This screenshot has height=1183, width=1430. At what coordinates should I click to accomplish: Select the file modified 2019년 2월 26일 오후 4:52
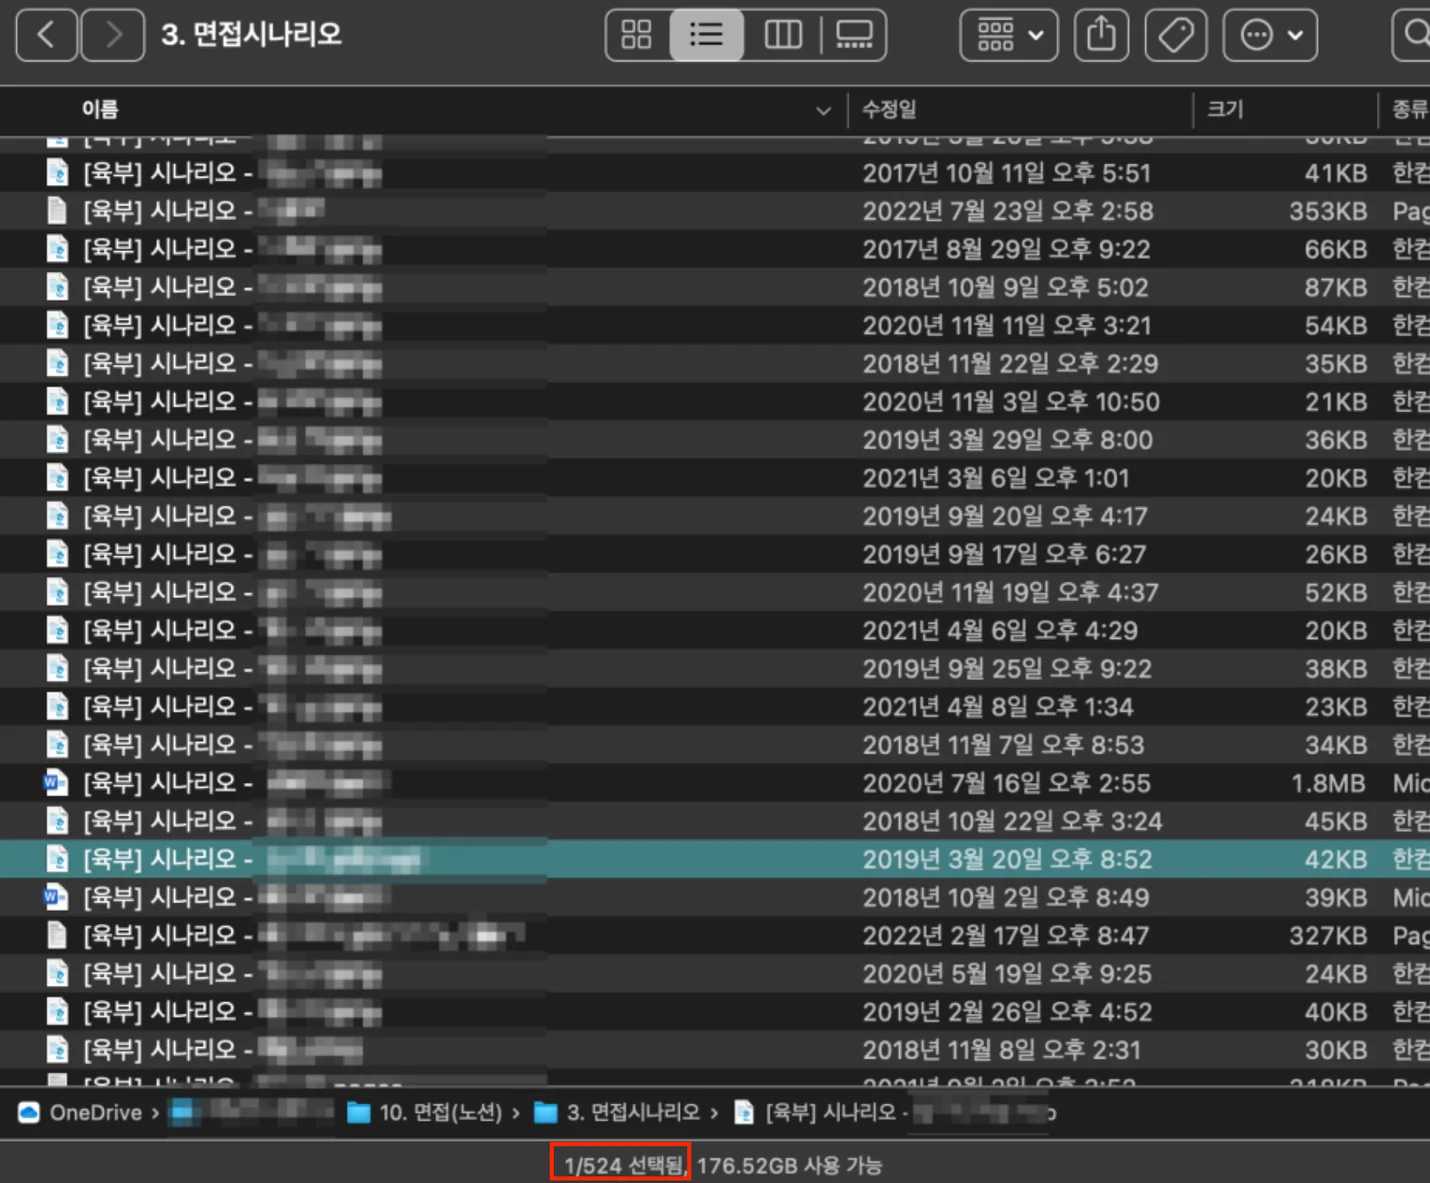point(715,1012)
